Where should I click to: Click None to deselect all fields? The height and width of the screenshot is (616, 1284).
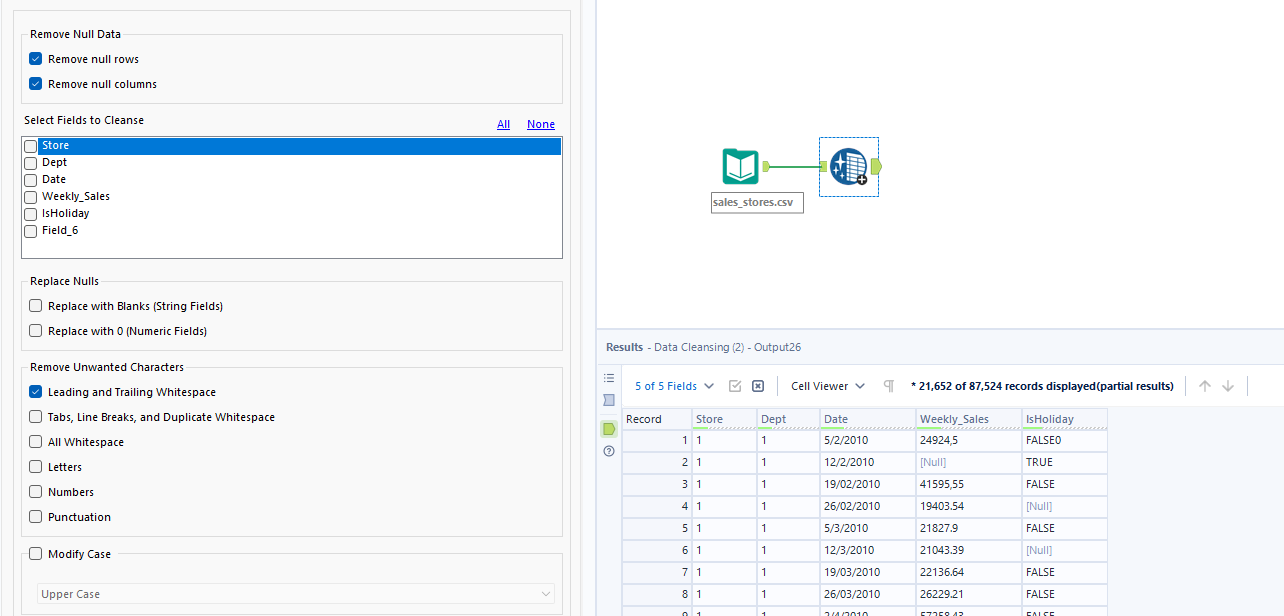click(x=540, y=124)
